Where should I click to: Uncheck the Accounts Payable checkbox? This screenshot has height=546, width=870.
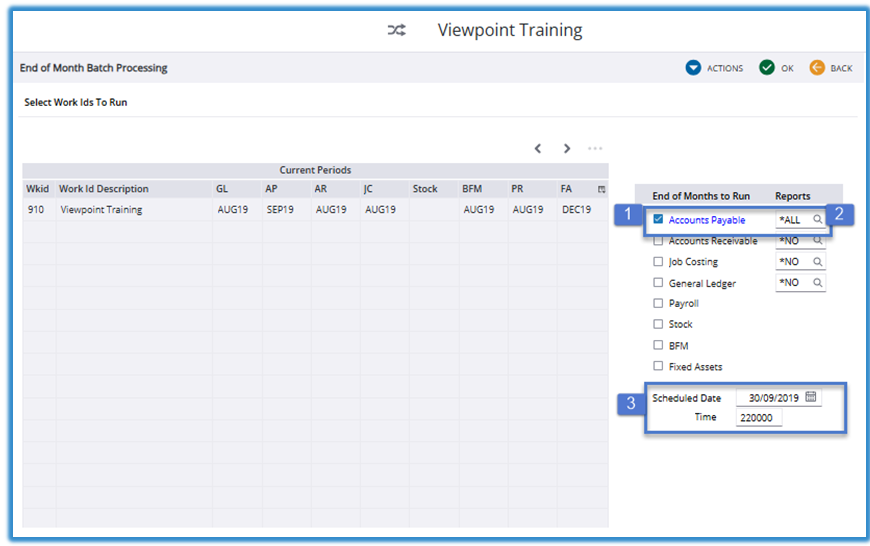(658, 219)
